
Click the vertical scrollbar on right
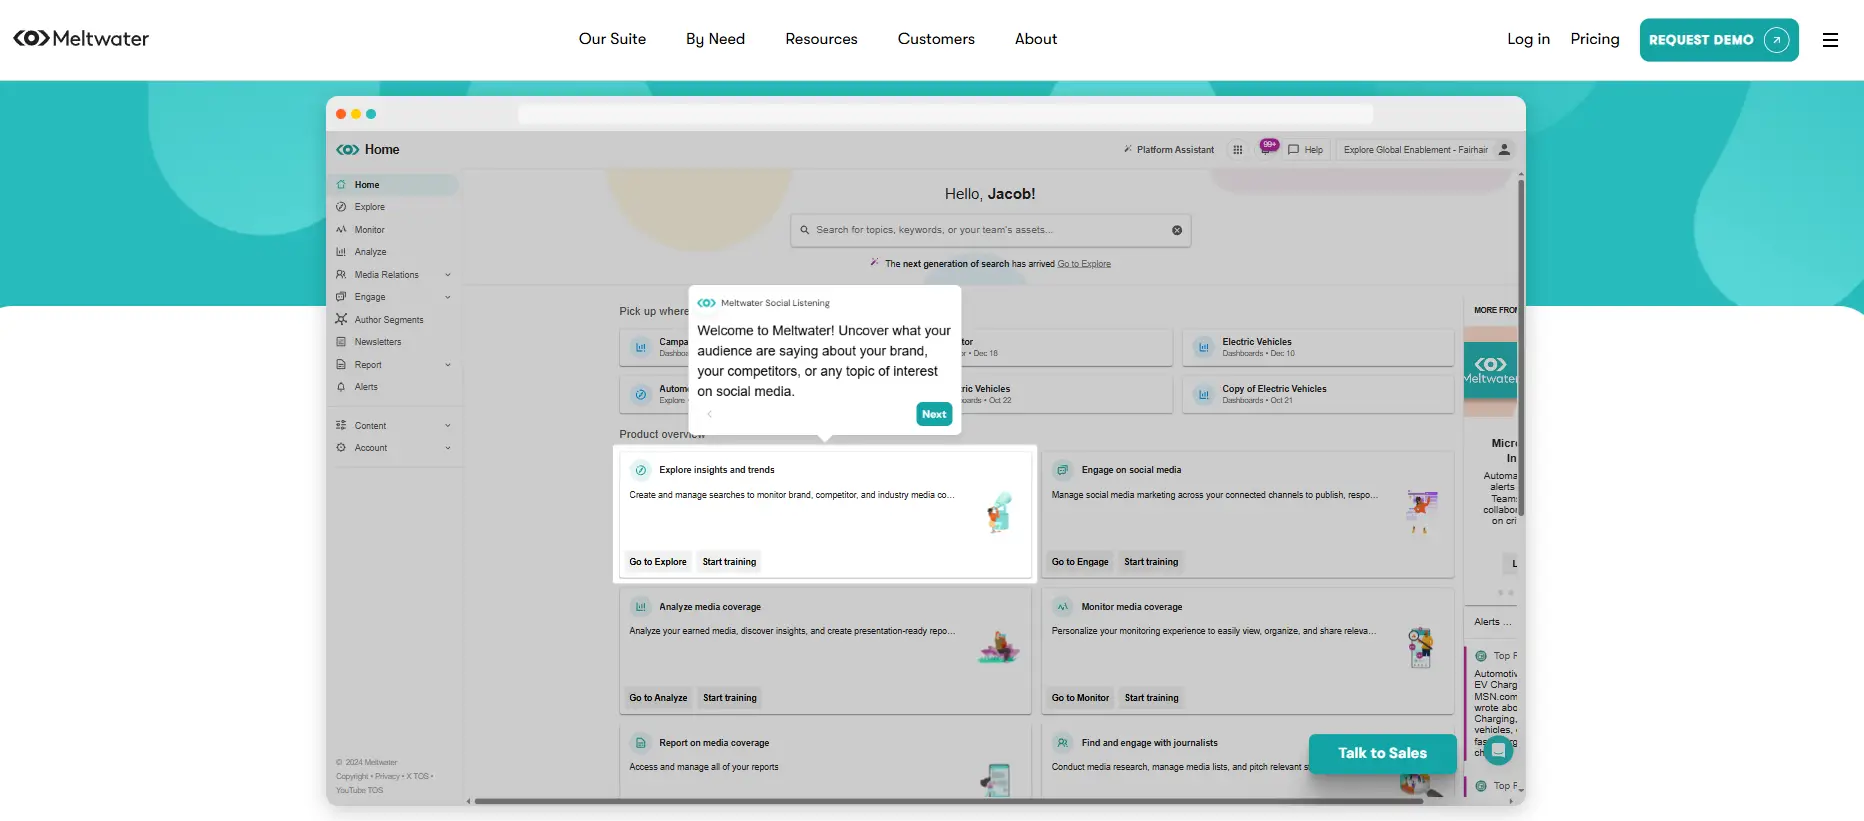tap(1521, 346)
